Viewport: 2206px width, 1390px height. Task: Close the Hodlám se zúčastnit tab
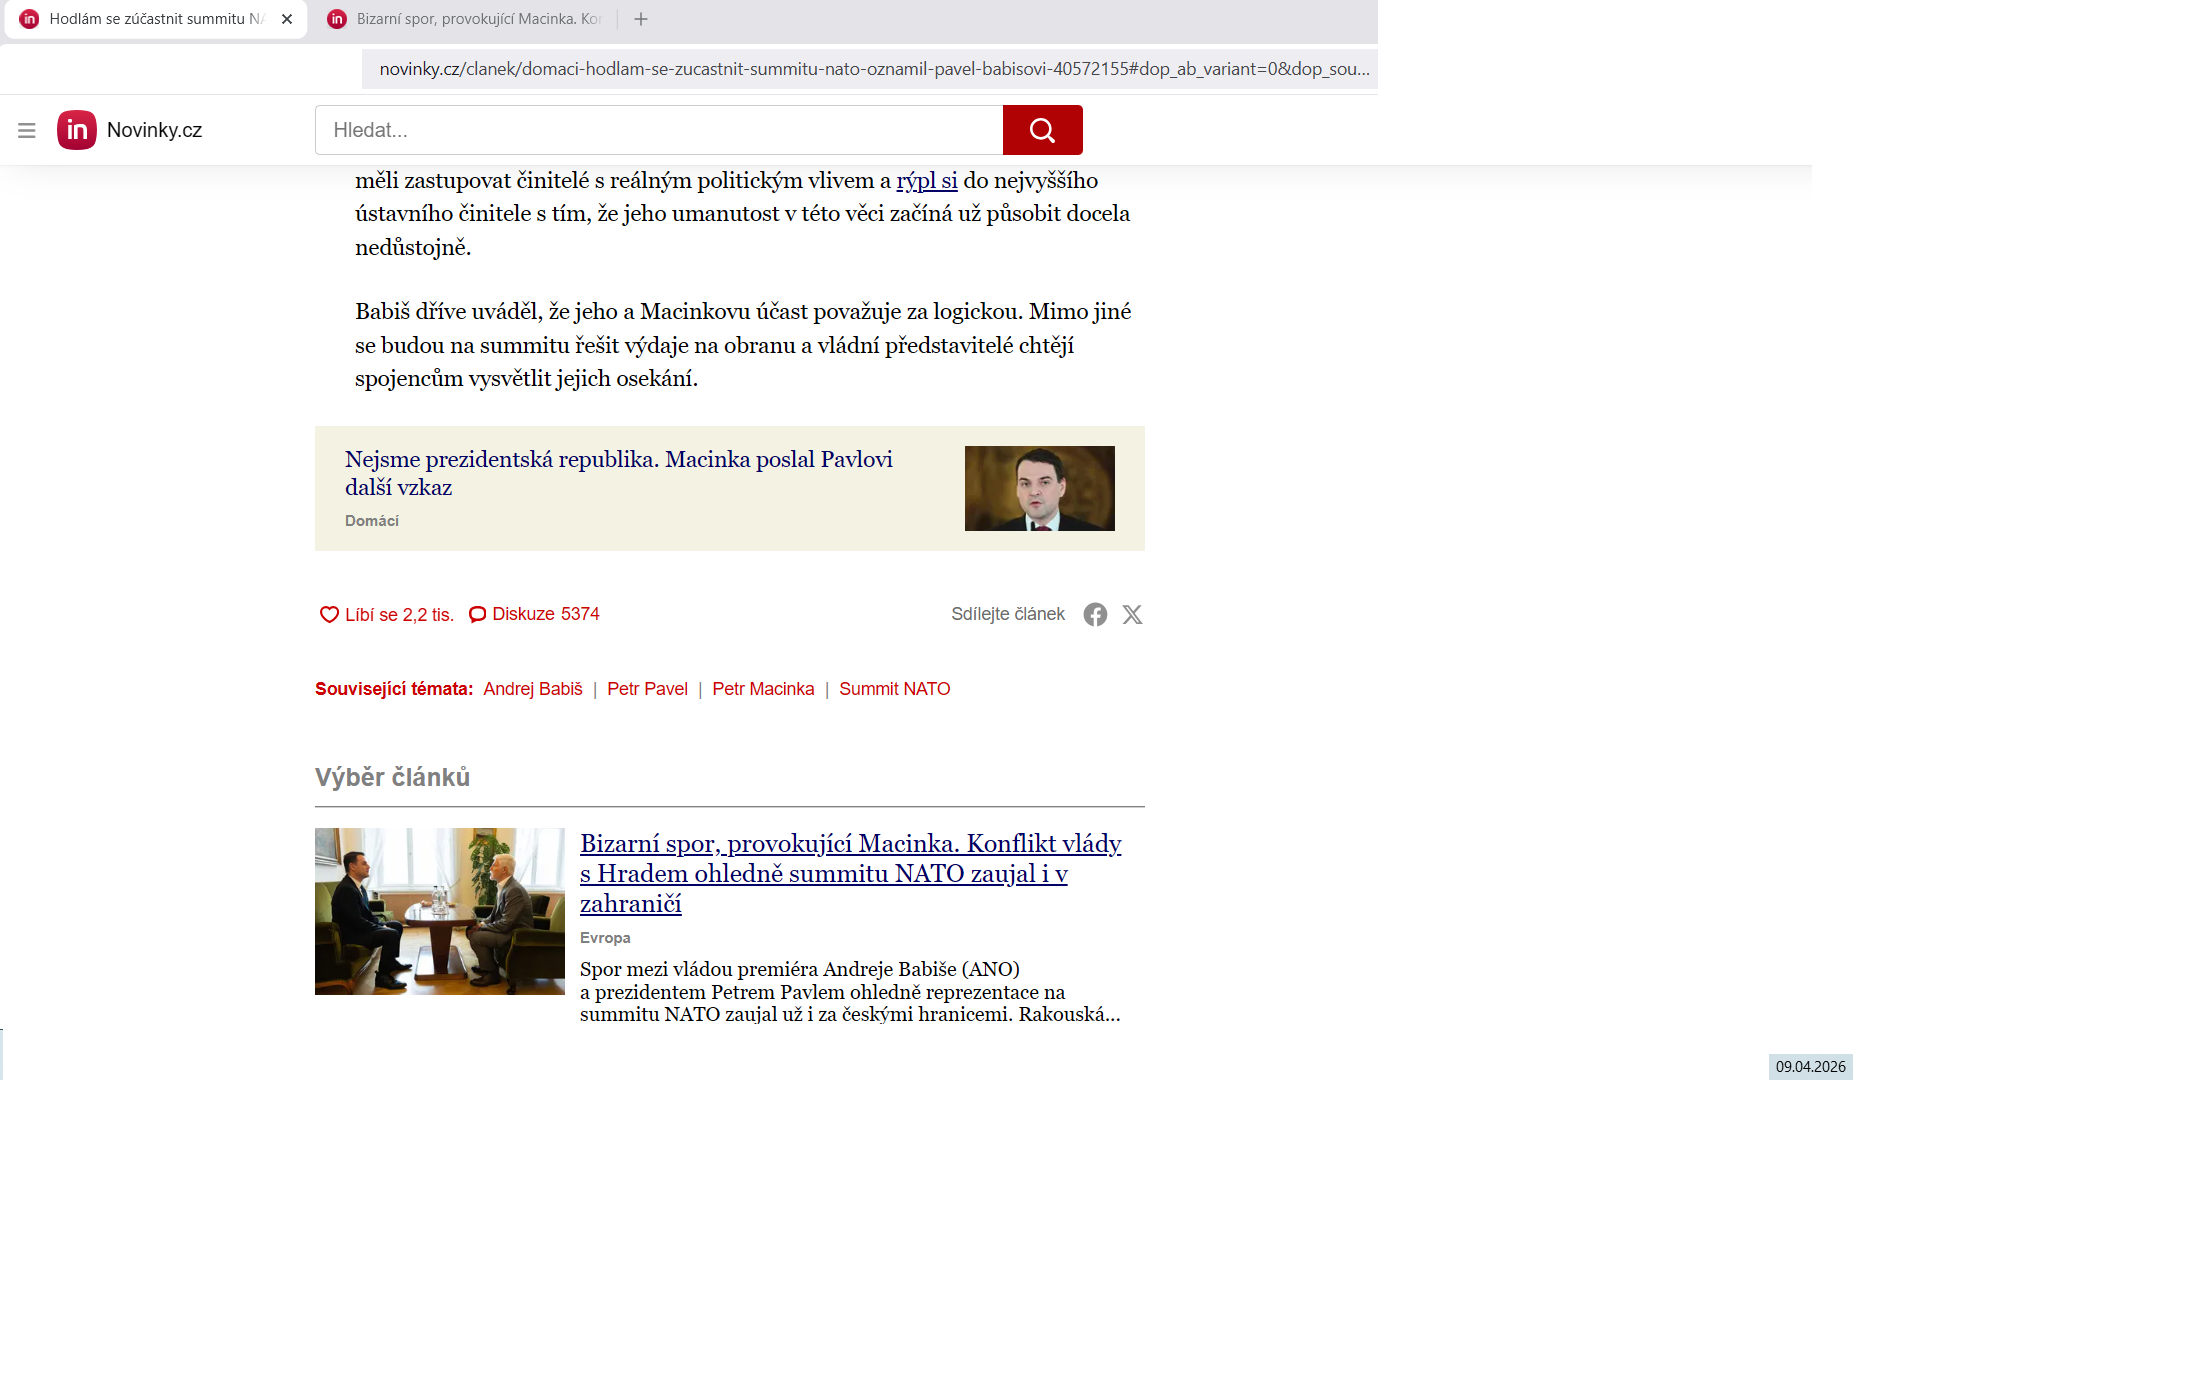click(x=287, y=19)
